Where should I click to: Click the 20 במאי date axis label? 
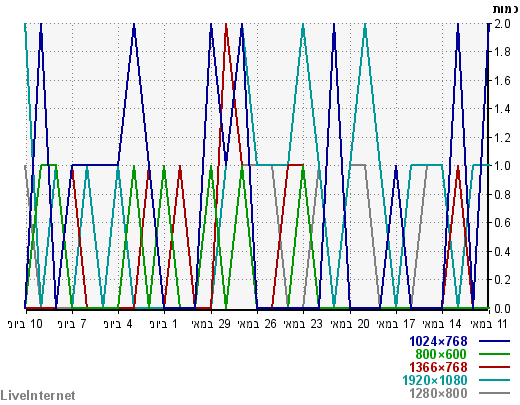(350, 324)
